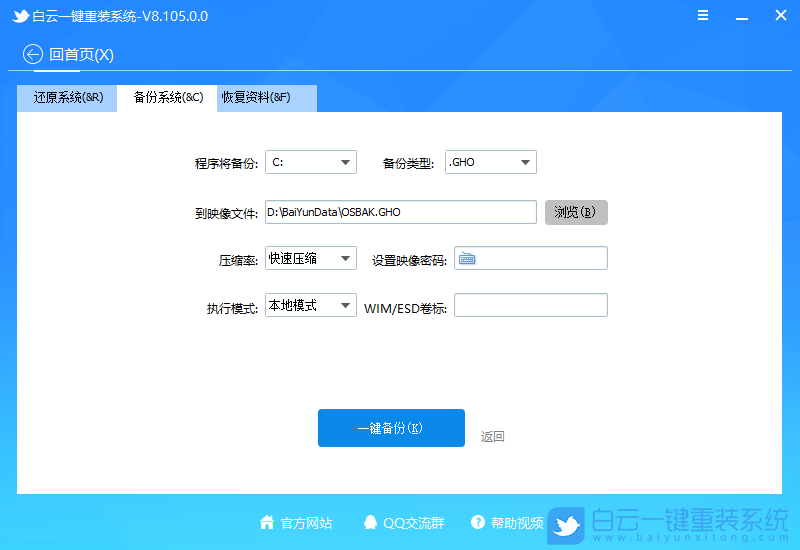This screenshot has width=800, height=550.
Task: Click the 备份类型 label
Action: [408, 164]
